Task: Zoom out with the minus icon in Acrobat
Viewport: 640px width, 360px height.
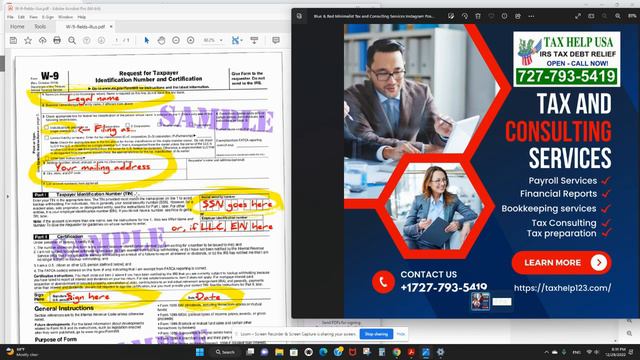Action: point(176,40)
